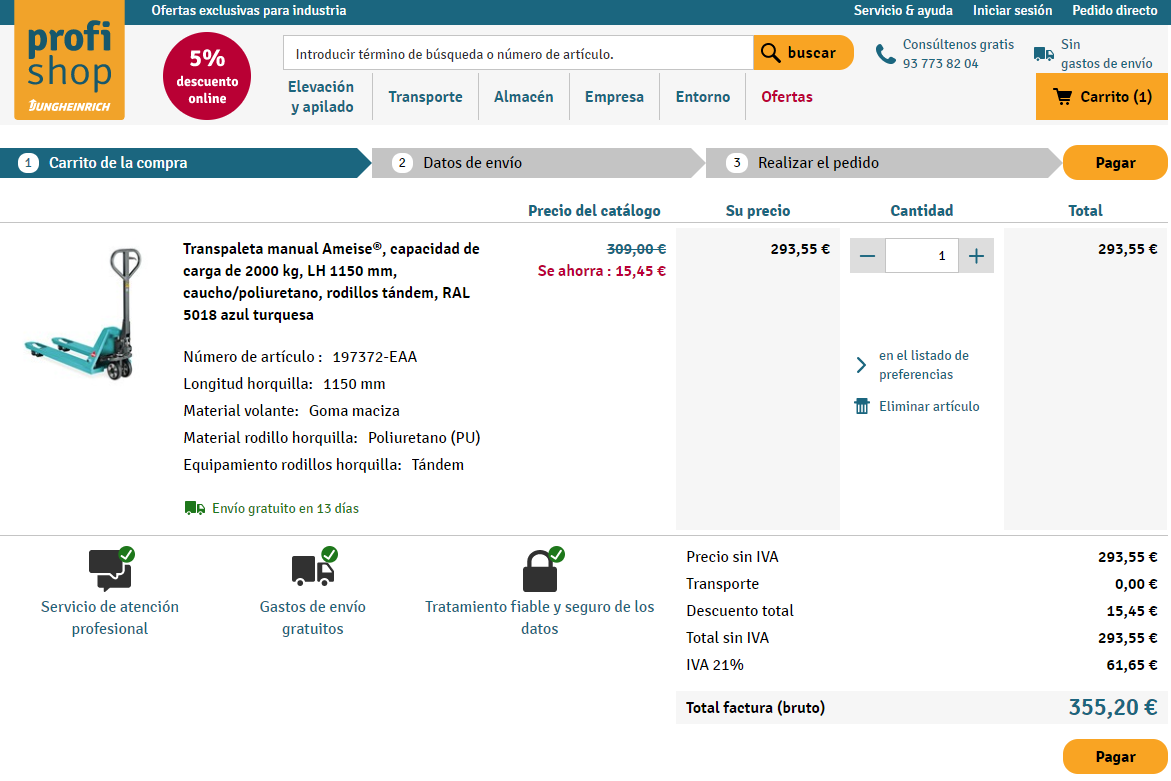Screen dimensions: 1171x781
Task: Click Longitud horquilla: 1150 mm line
Action: 285,384
